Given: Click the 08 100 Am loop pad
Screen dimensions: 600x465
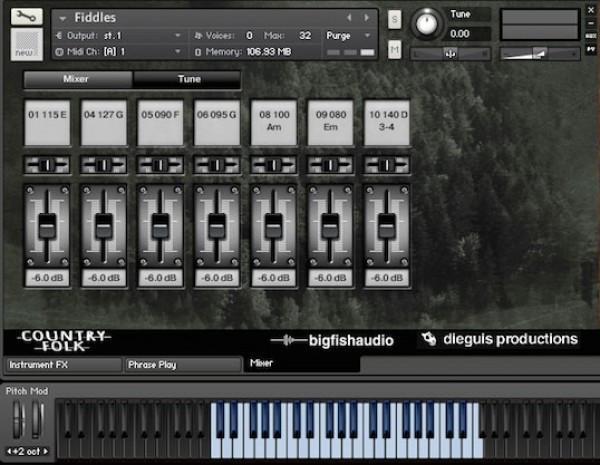Looking at the screenshot, I should 274,124.
